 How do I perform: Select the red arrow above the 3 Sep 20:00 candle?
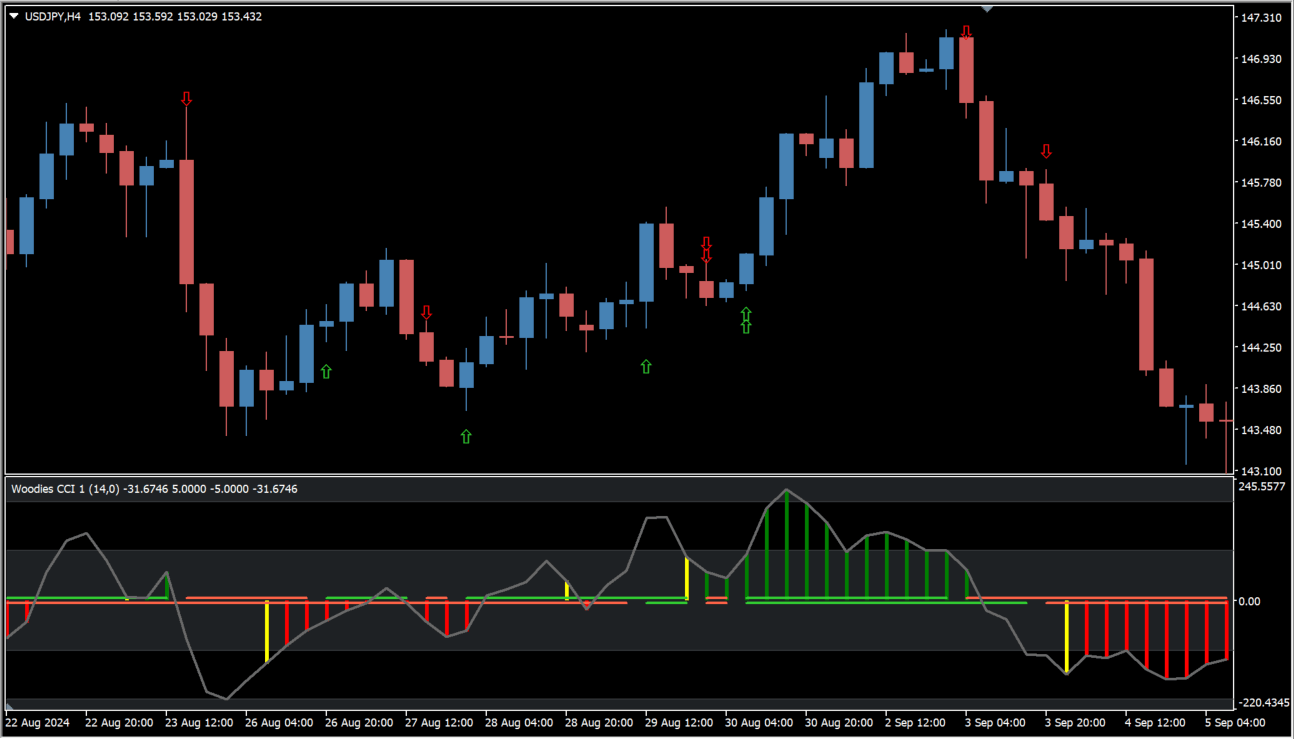[x=1046, y=151]
